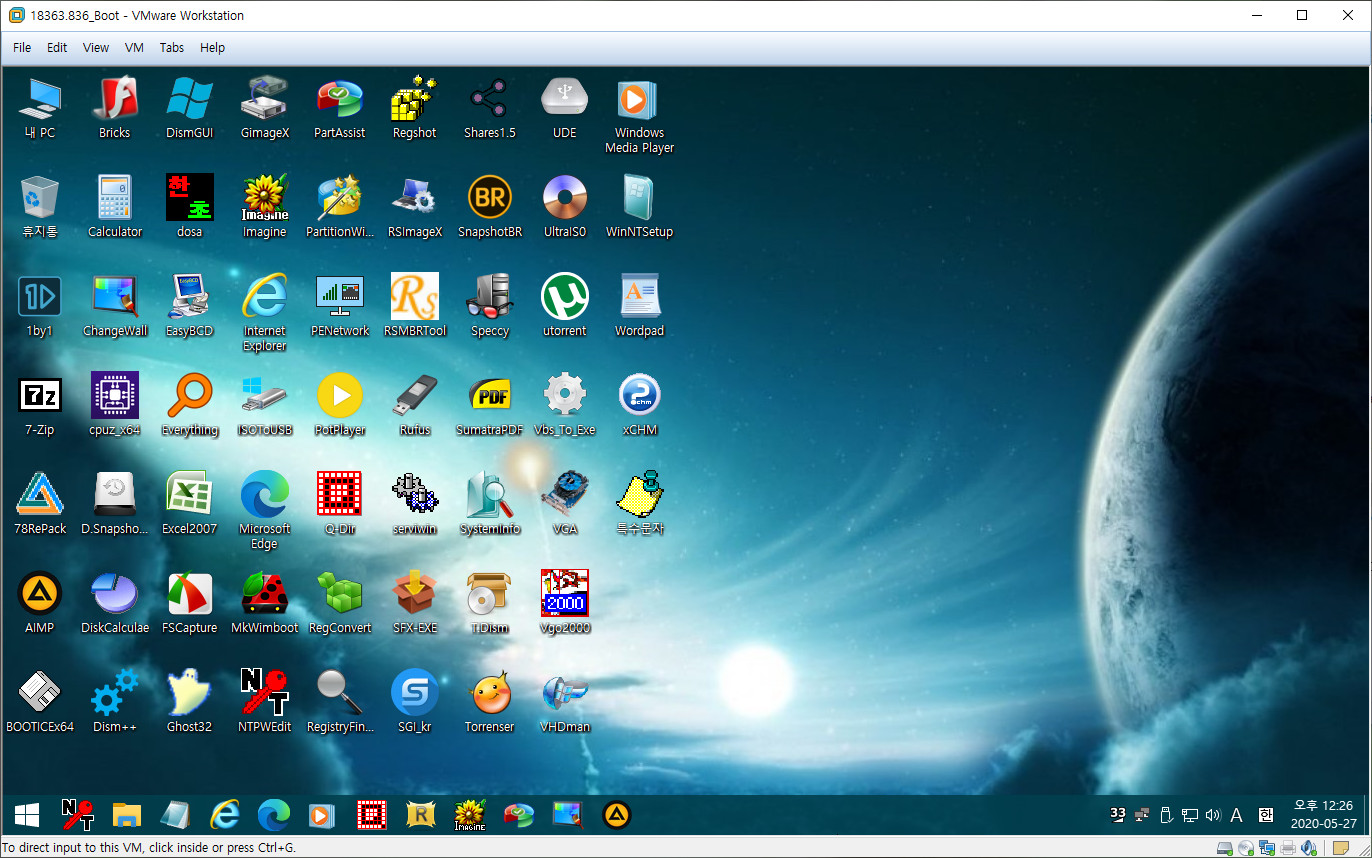Select the Q-Dir desktop icon
Image resolution: width=1372 pixels, height=858 pixels.
pos(340,504)
